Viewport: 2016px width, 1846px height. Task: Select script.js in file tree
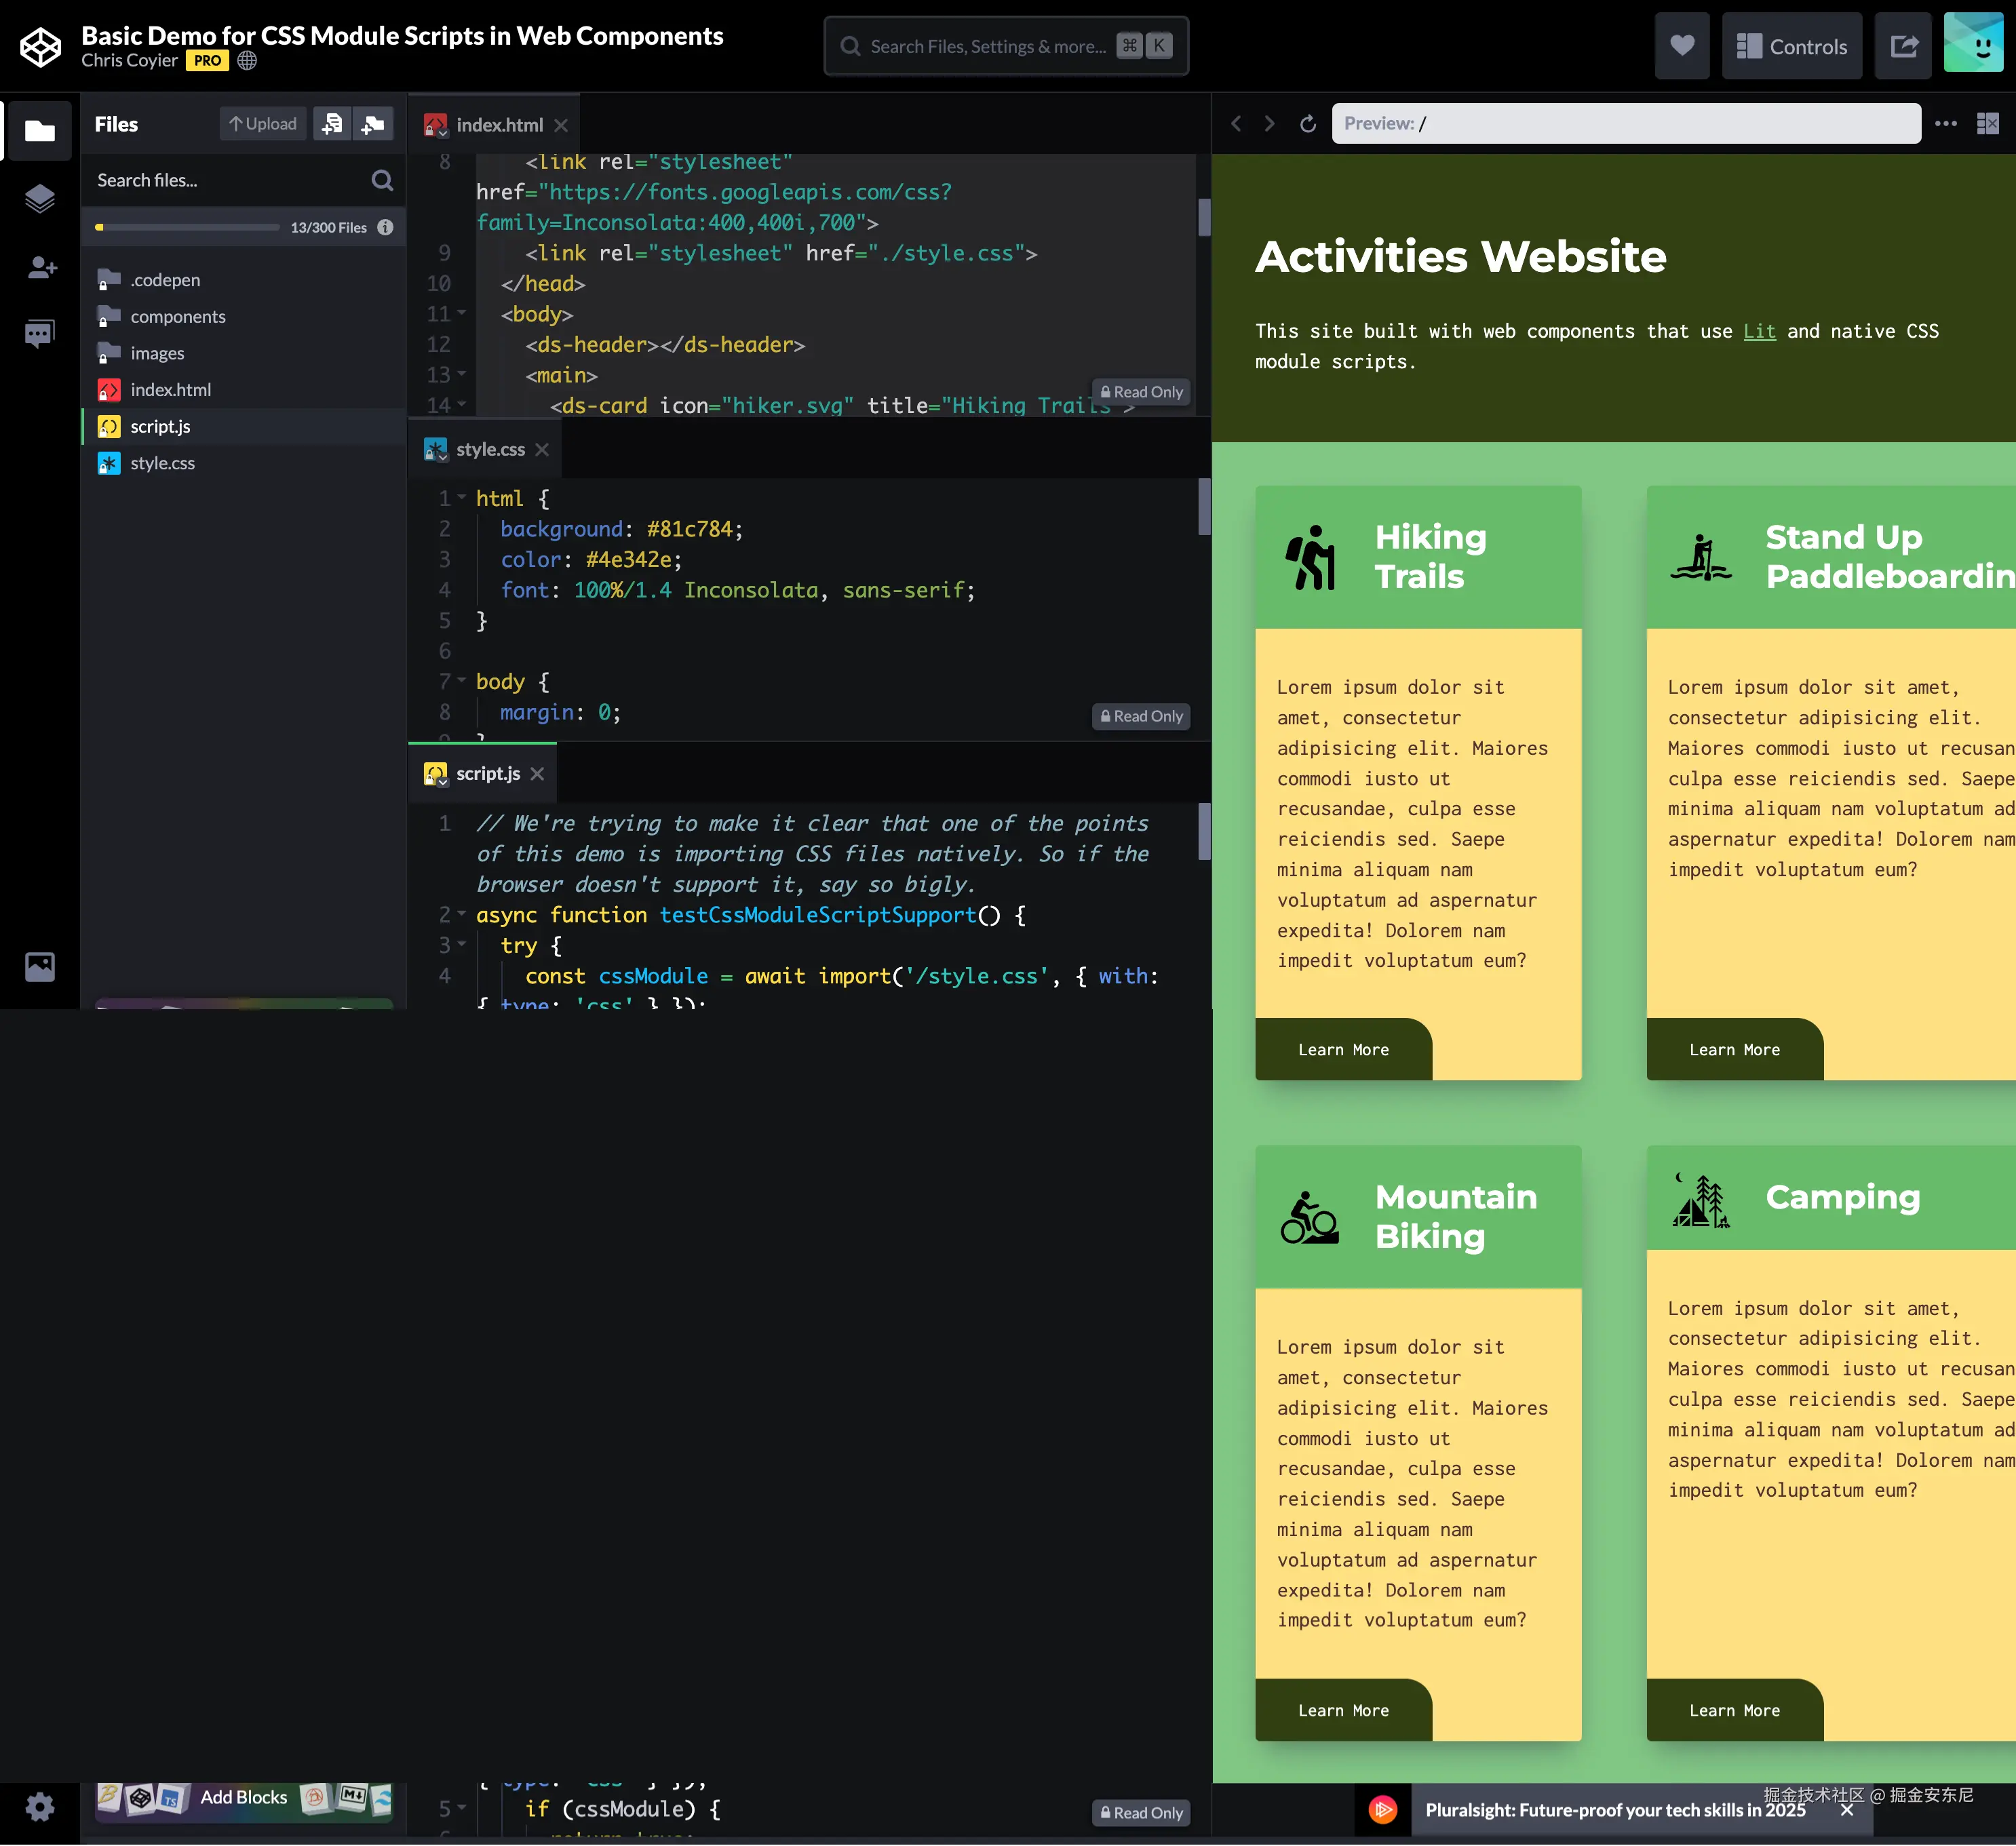[160, 427]
